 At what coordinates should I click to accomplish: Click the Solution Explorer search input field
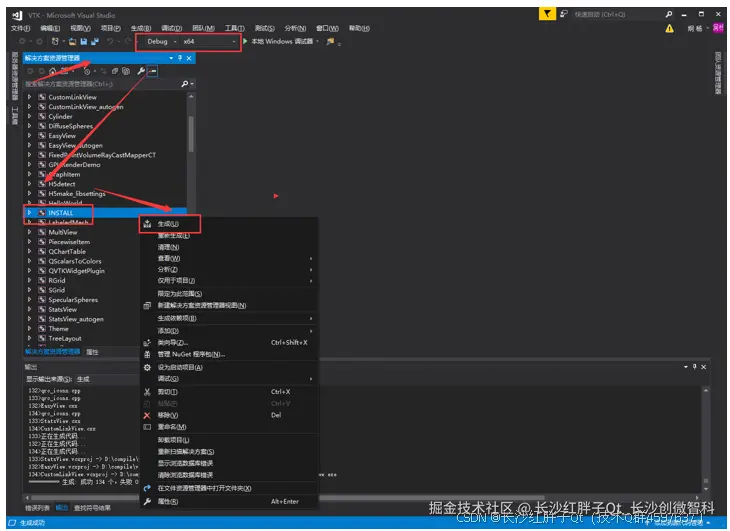tap(101, 84)
